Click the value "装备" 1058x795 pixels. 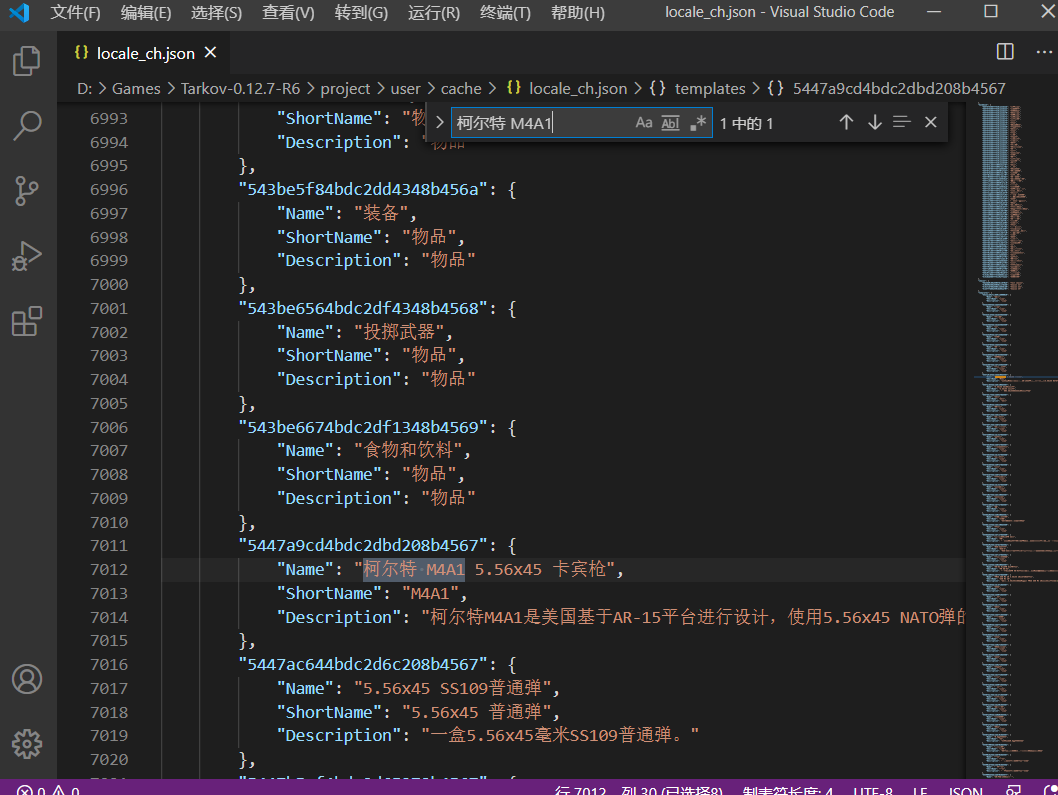pyautogui.click(x=381, y=213)
